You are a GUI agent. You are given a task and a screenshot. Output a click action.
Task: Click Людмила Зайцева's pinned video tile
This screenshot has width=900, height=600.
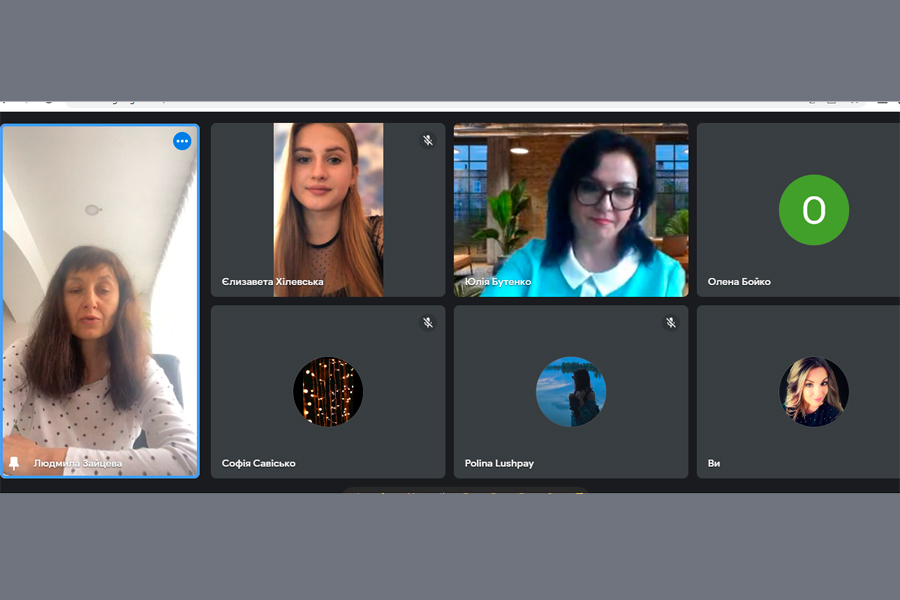point(100,301)
